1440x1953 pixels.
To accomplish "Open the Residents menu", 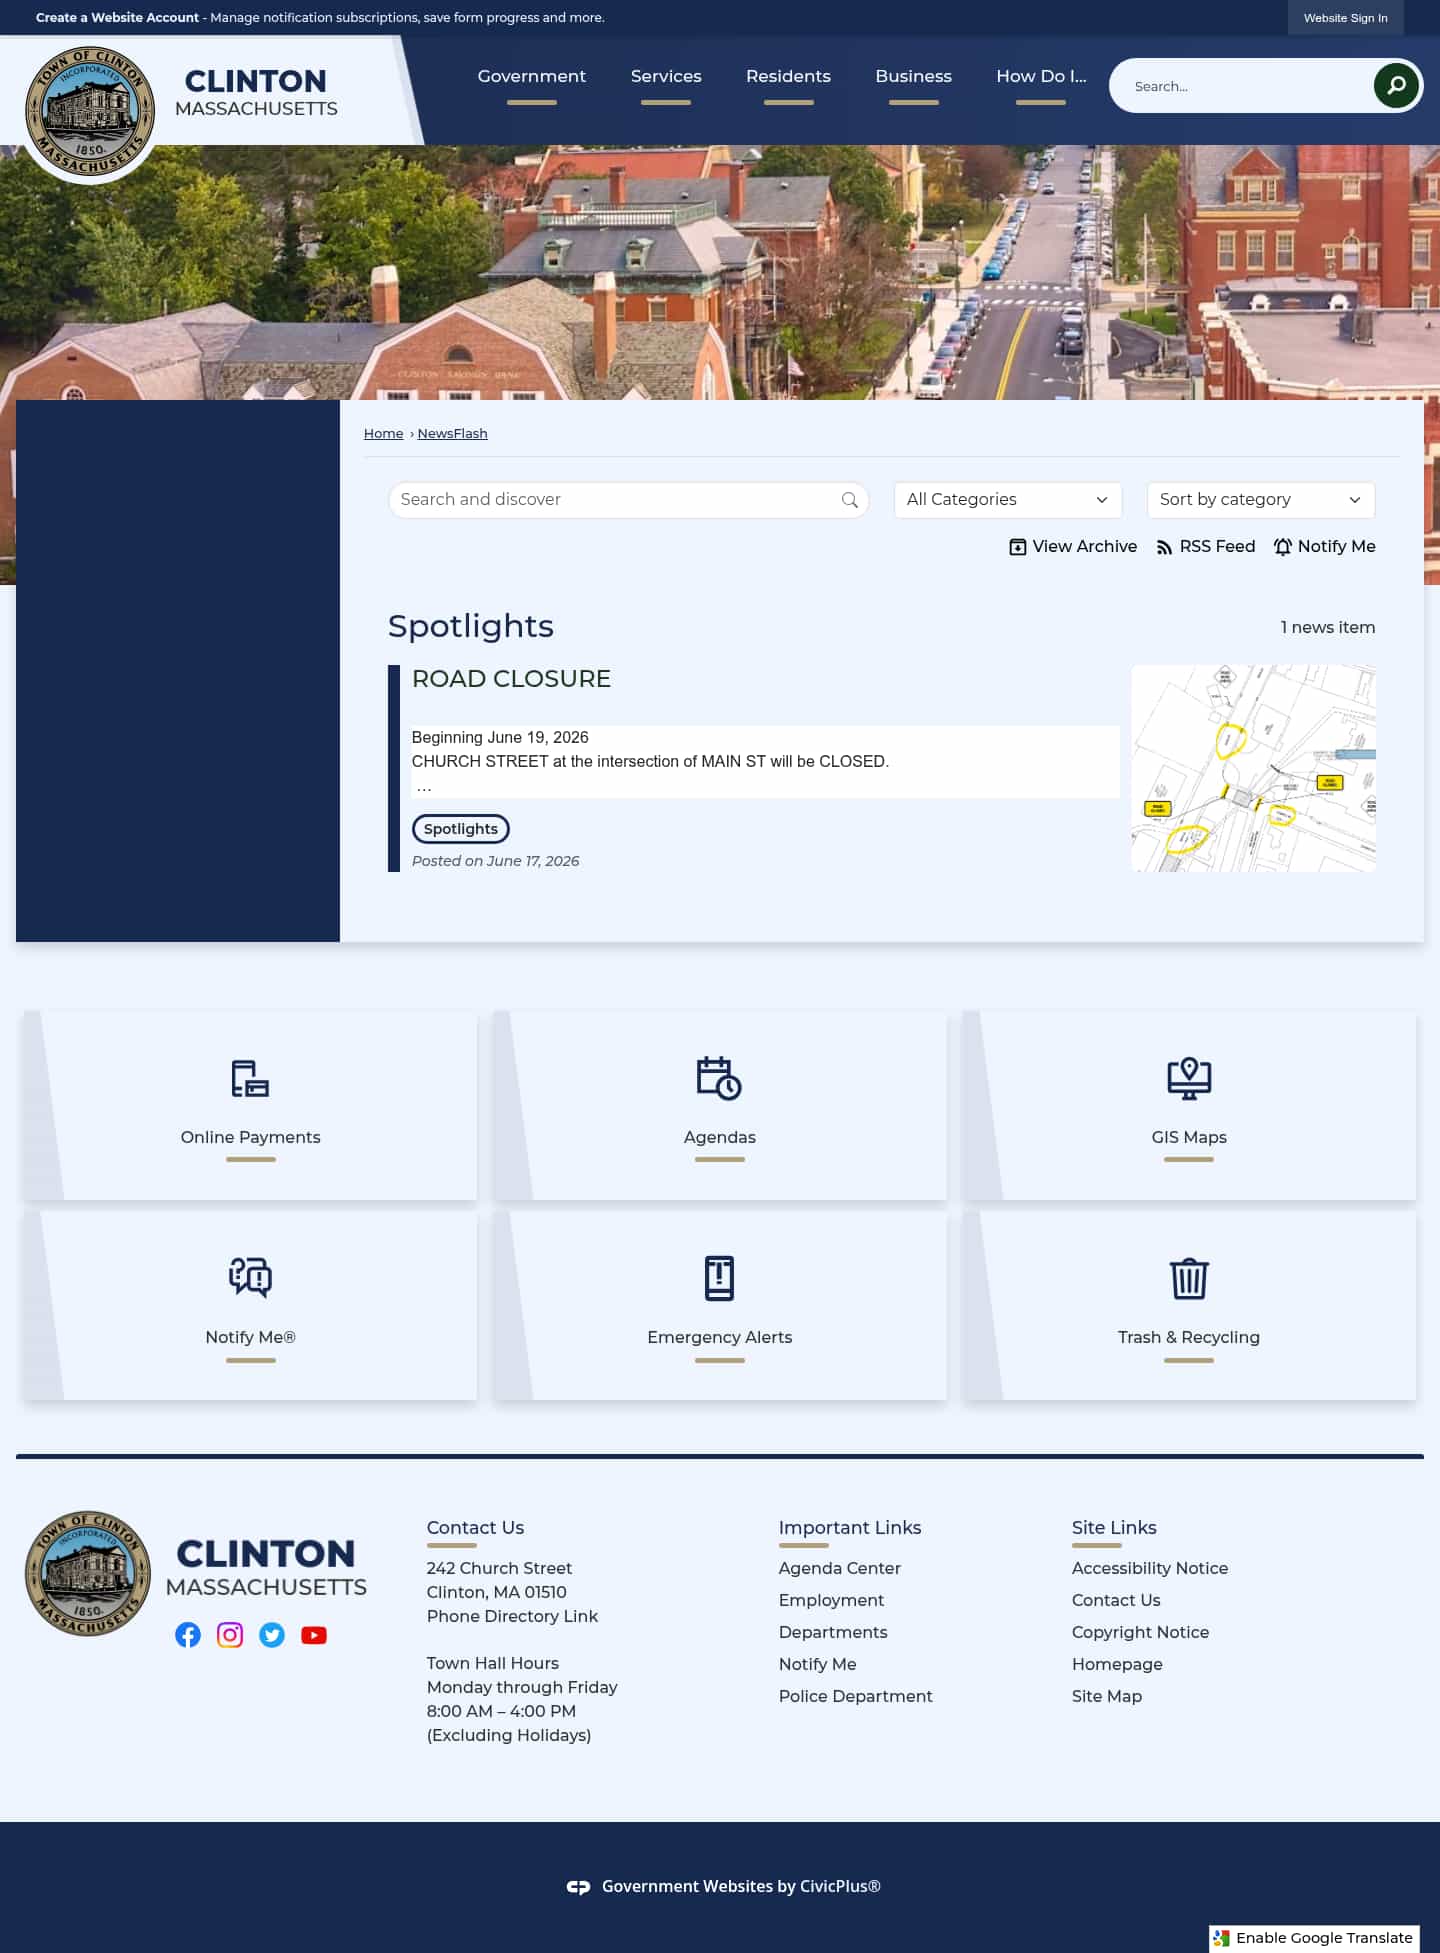I will pos(788,77).
